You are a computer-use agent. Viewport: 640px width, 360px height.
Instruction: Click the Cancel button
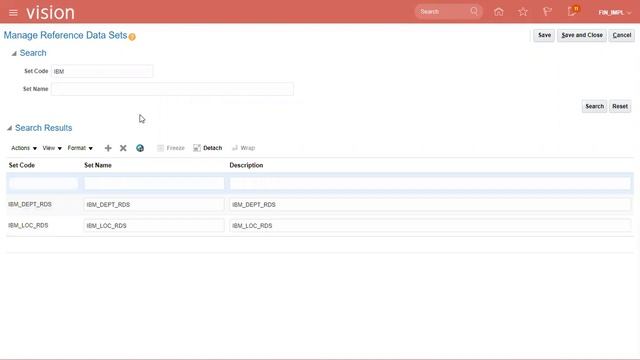622,36
